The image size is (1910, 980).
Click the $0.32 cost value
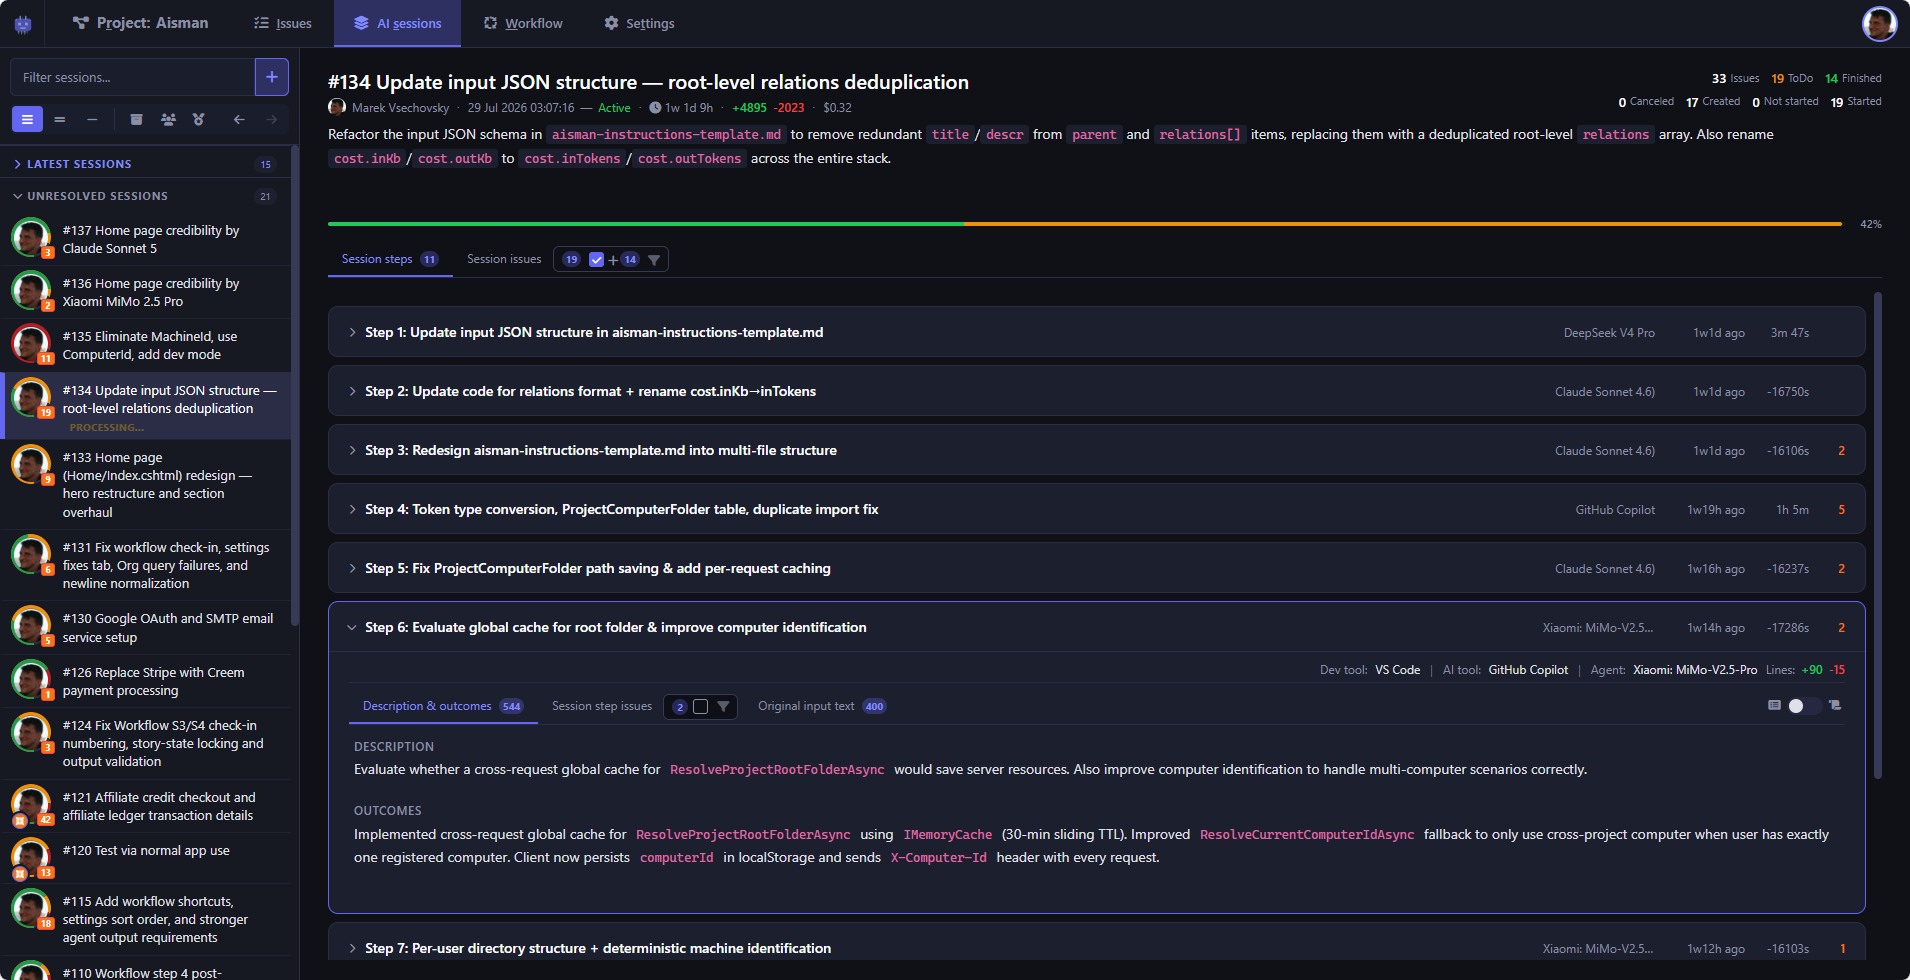(x=837, y=108)
